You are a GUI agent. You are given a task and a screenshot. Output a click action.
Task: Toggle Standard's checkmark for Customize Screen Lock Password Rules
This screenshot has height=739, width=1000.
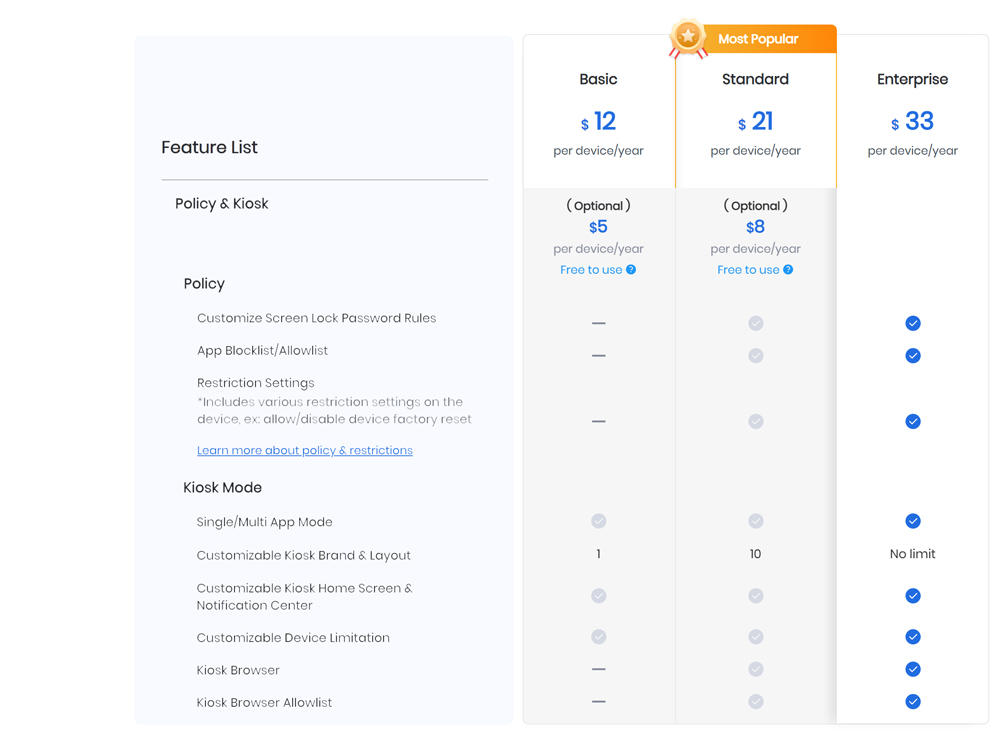[755, 323]
